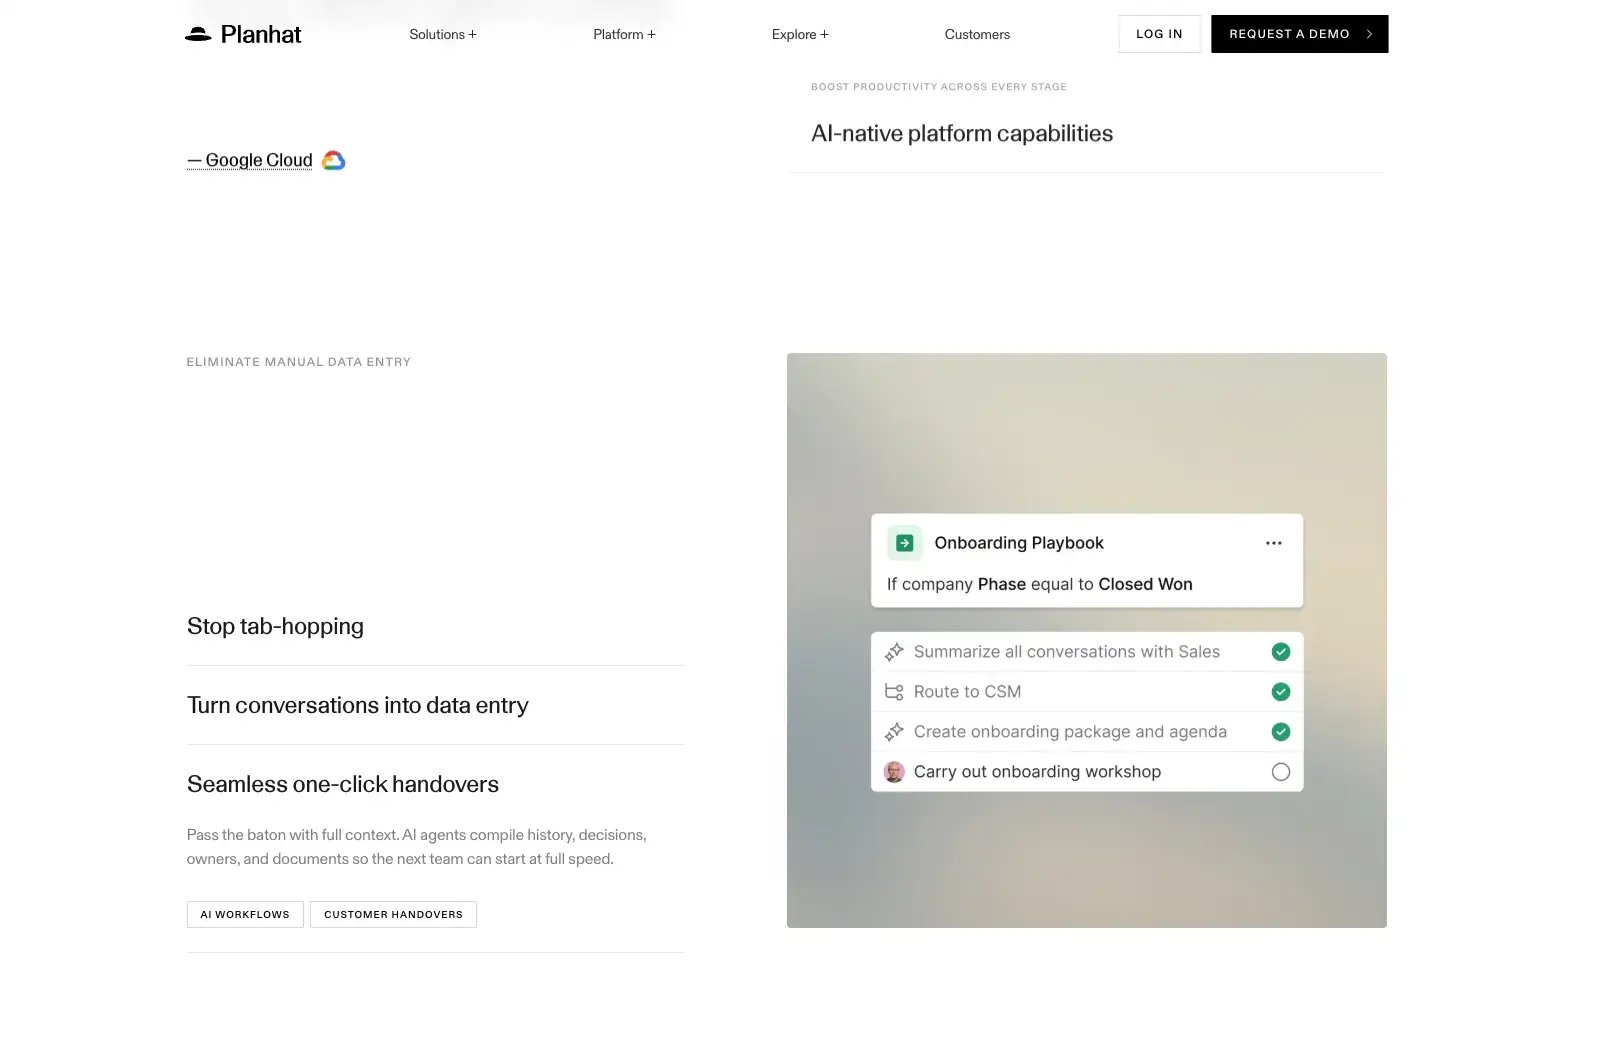Click the arrow in Request a Demo button
The image size is (1606, 1037).
tap(1369, 34)
